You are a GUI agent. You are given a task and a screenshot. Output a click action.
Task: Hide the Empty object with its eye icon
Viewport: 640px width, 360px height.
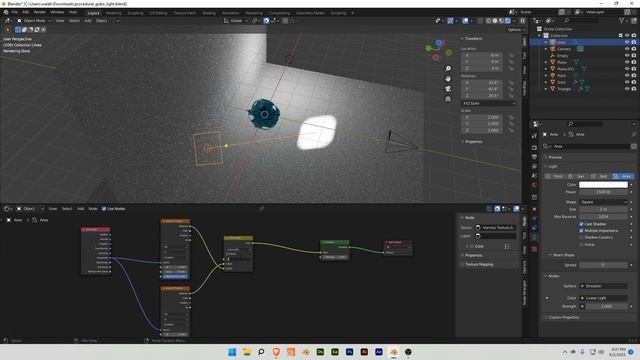[627, 56]
